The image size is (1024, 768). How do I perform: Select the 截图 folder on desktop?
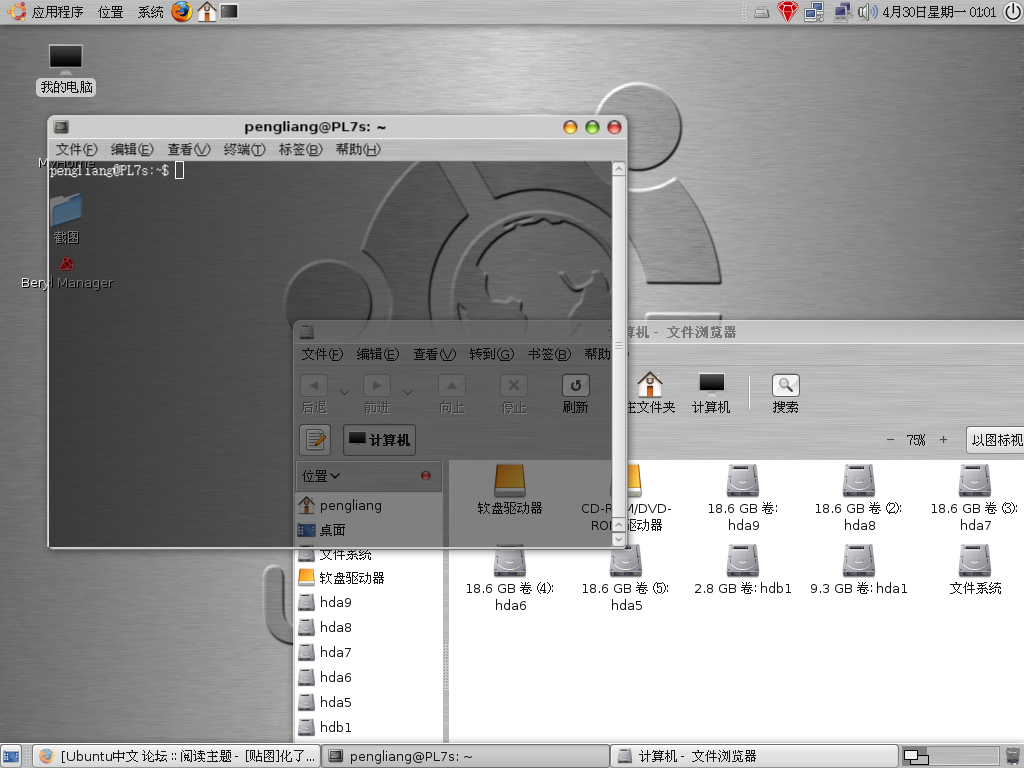(66, 219)
